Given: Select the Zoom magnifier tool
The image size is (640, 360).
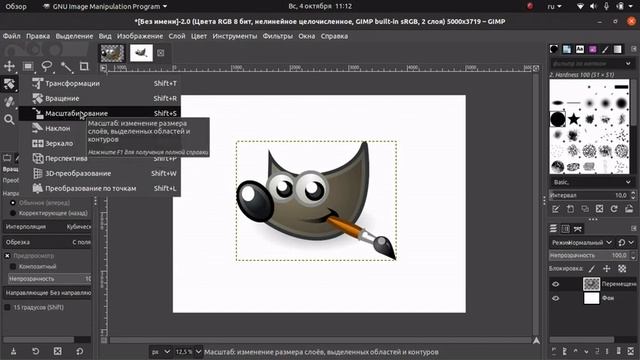Looking at the screenshot, I should (9, 120).
